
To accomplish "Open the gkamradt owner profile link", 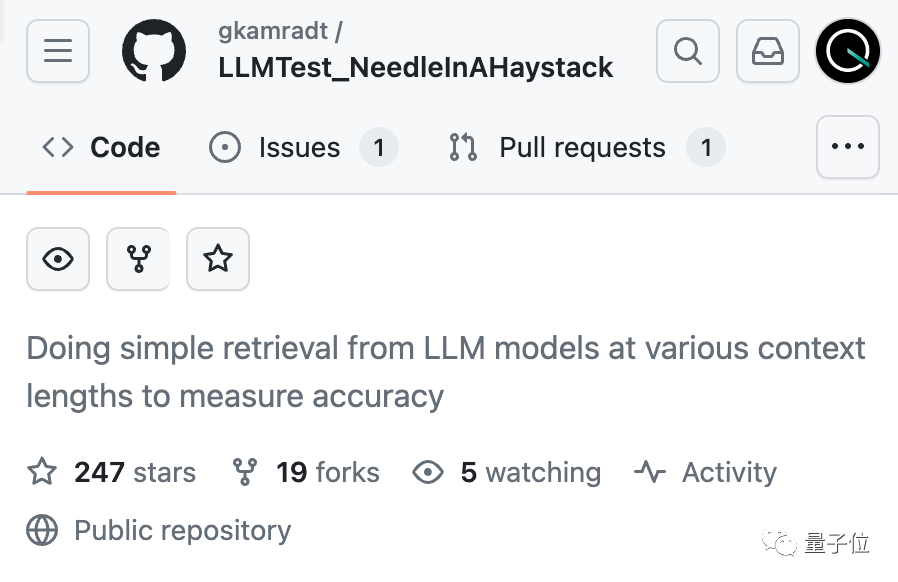I will 272,31.
